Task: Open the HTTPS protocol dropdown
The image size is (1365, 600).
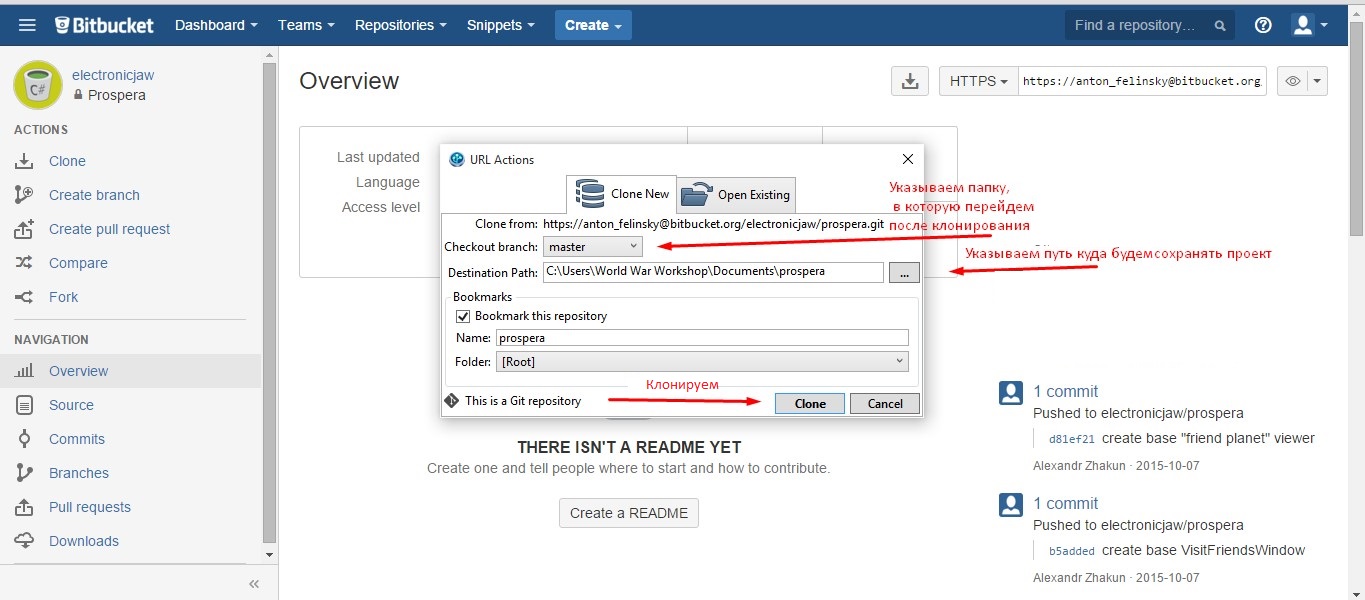Action: 978,82
